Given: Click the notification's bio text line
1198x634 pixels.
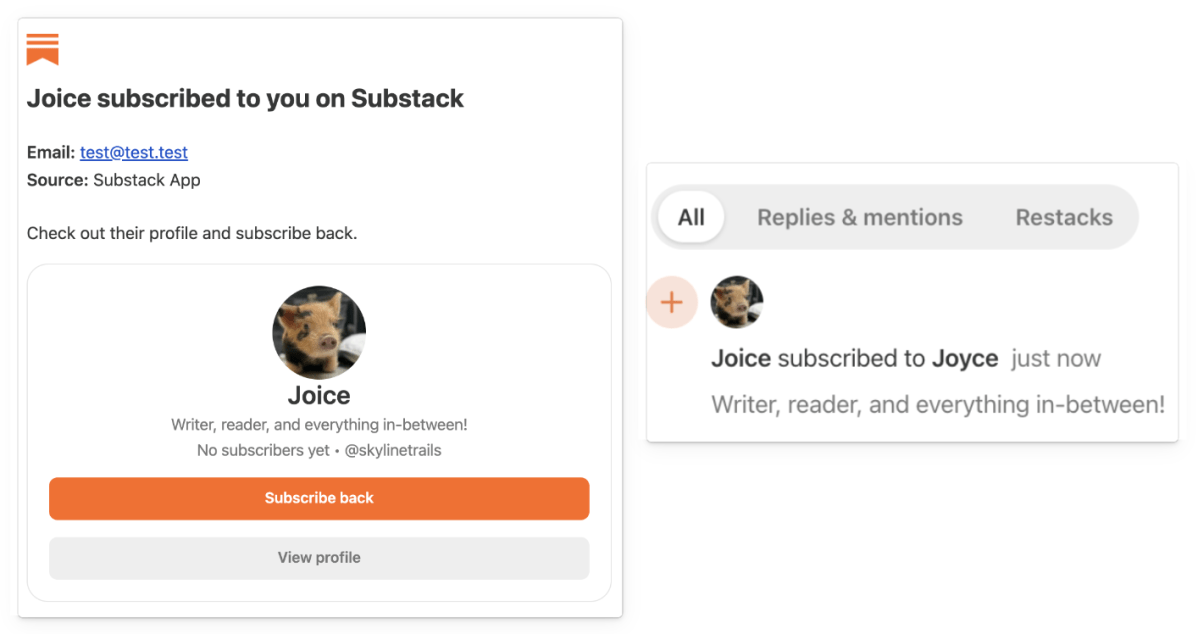Looking at the screenshot, I should click(937, 404).
